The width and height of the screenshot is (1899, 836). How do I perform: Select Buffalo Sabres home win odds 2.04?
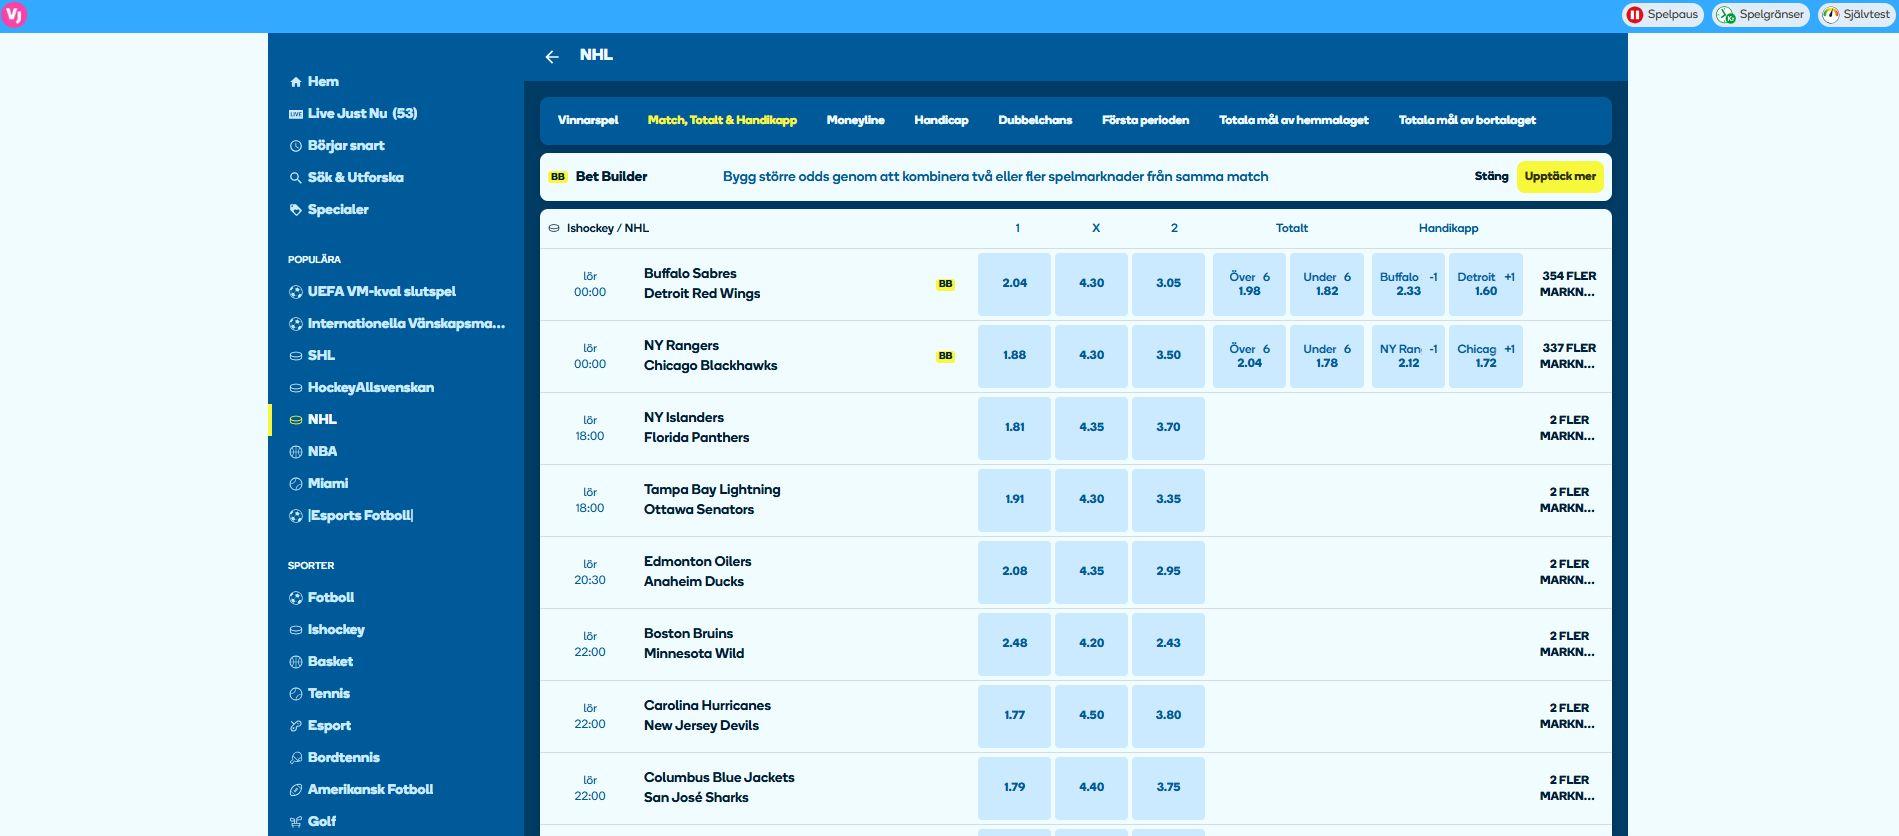point(1014,284)
